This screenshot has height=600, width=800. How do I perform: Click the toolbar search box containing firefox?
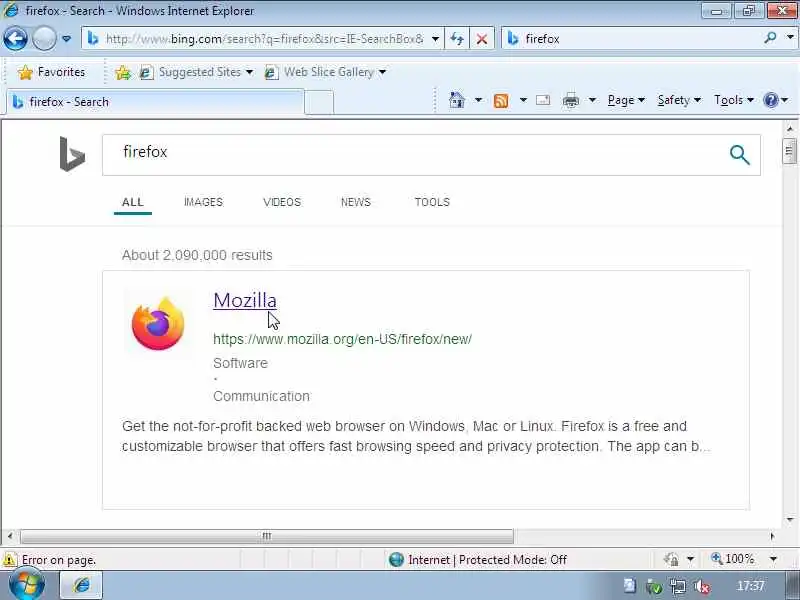tap(632, 39)
